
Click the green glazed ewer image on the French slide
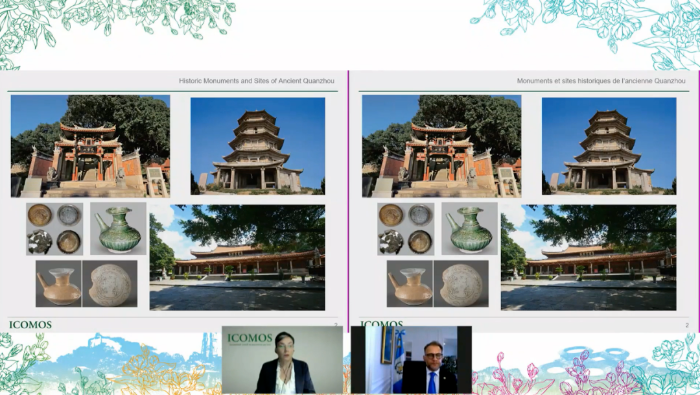[x=470, y=229]
